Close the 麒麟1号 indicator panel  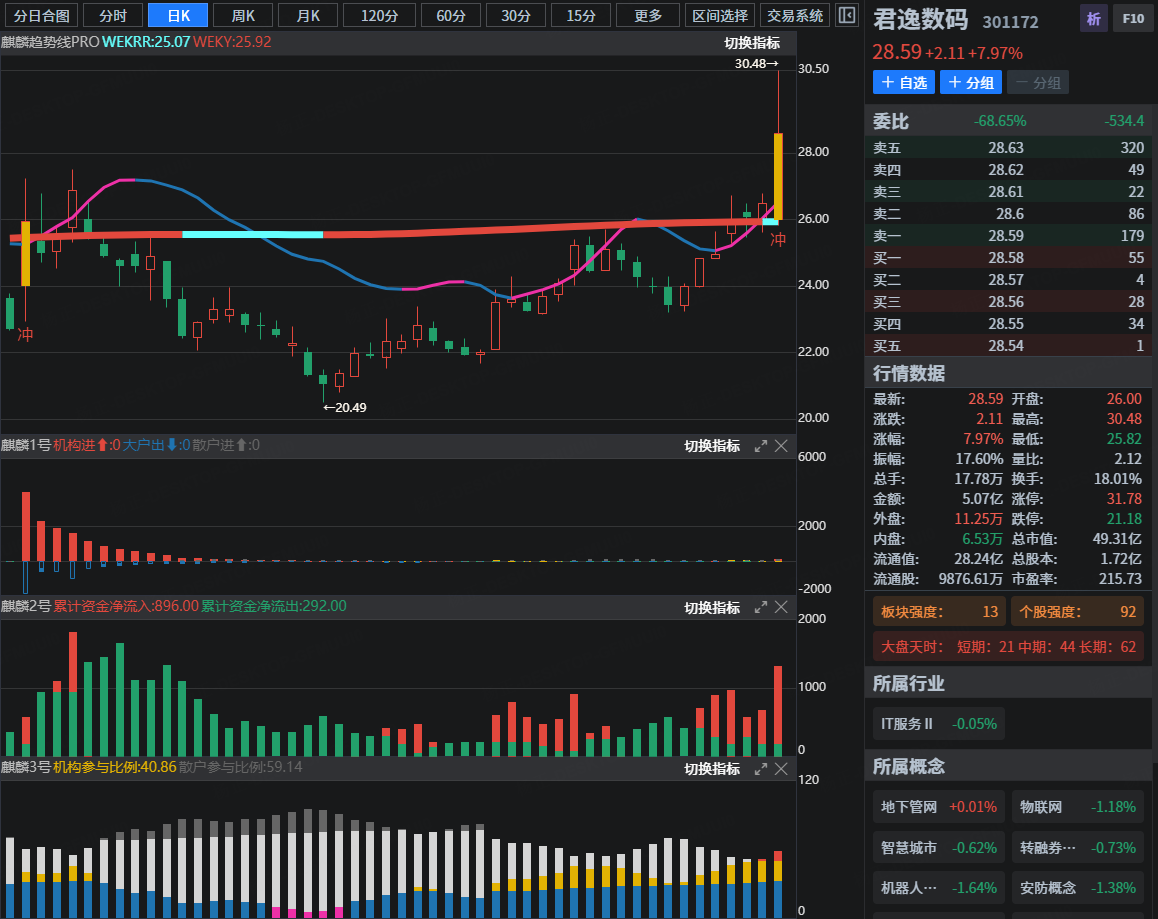point(781,446)
